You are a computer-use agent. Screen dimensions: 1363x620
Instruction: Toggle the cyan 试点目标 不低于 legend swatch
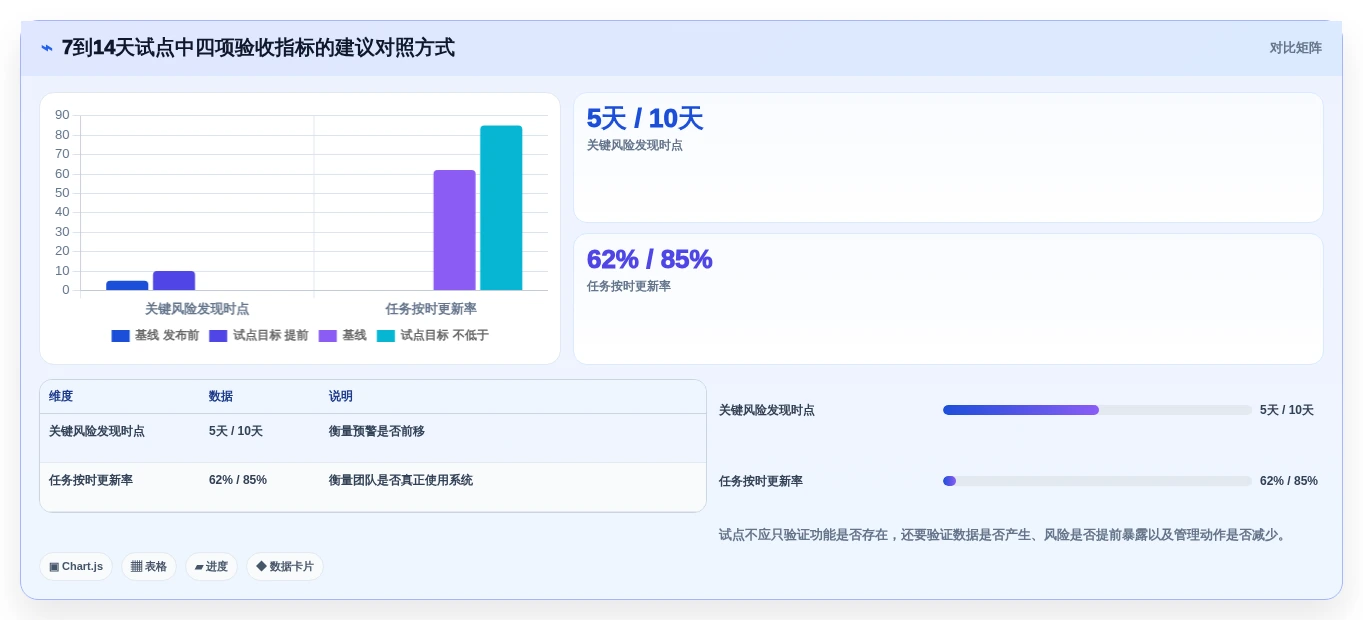pos(386,336)
